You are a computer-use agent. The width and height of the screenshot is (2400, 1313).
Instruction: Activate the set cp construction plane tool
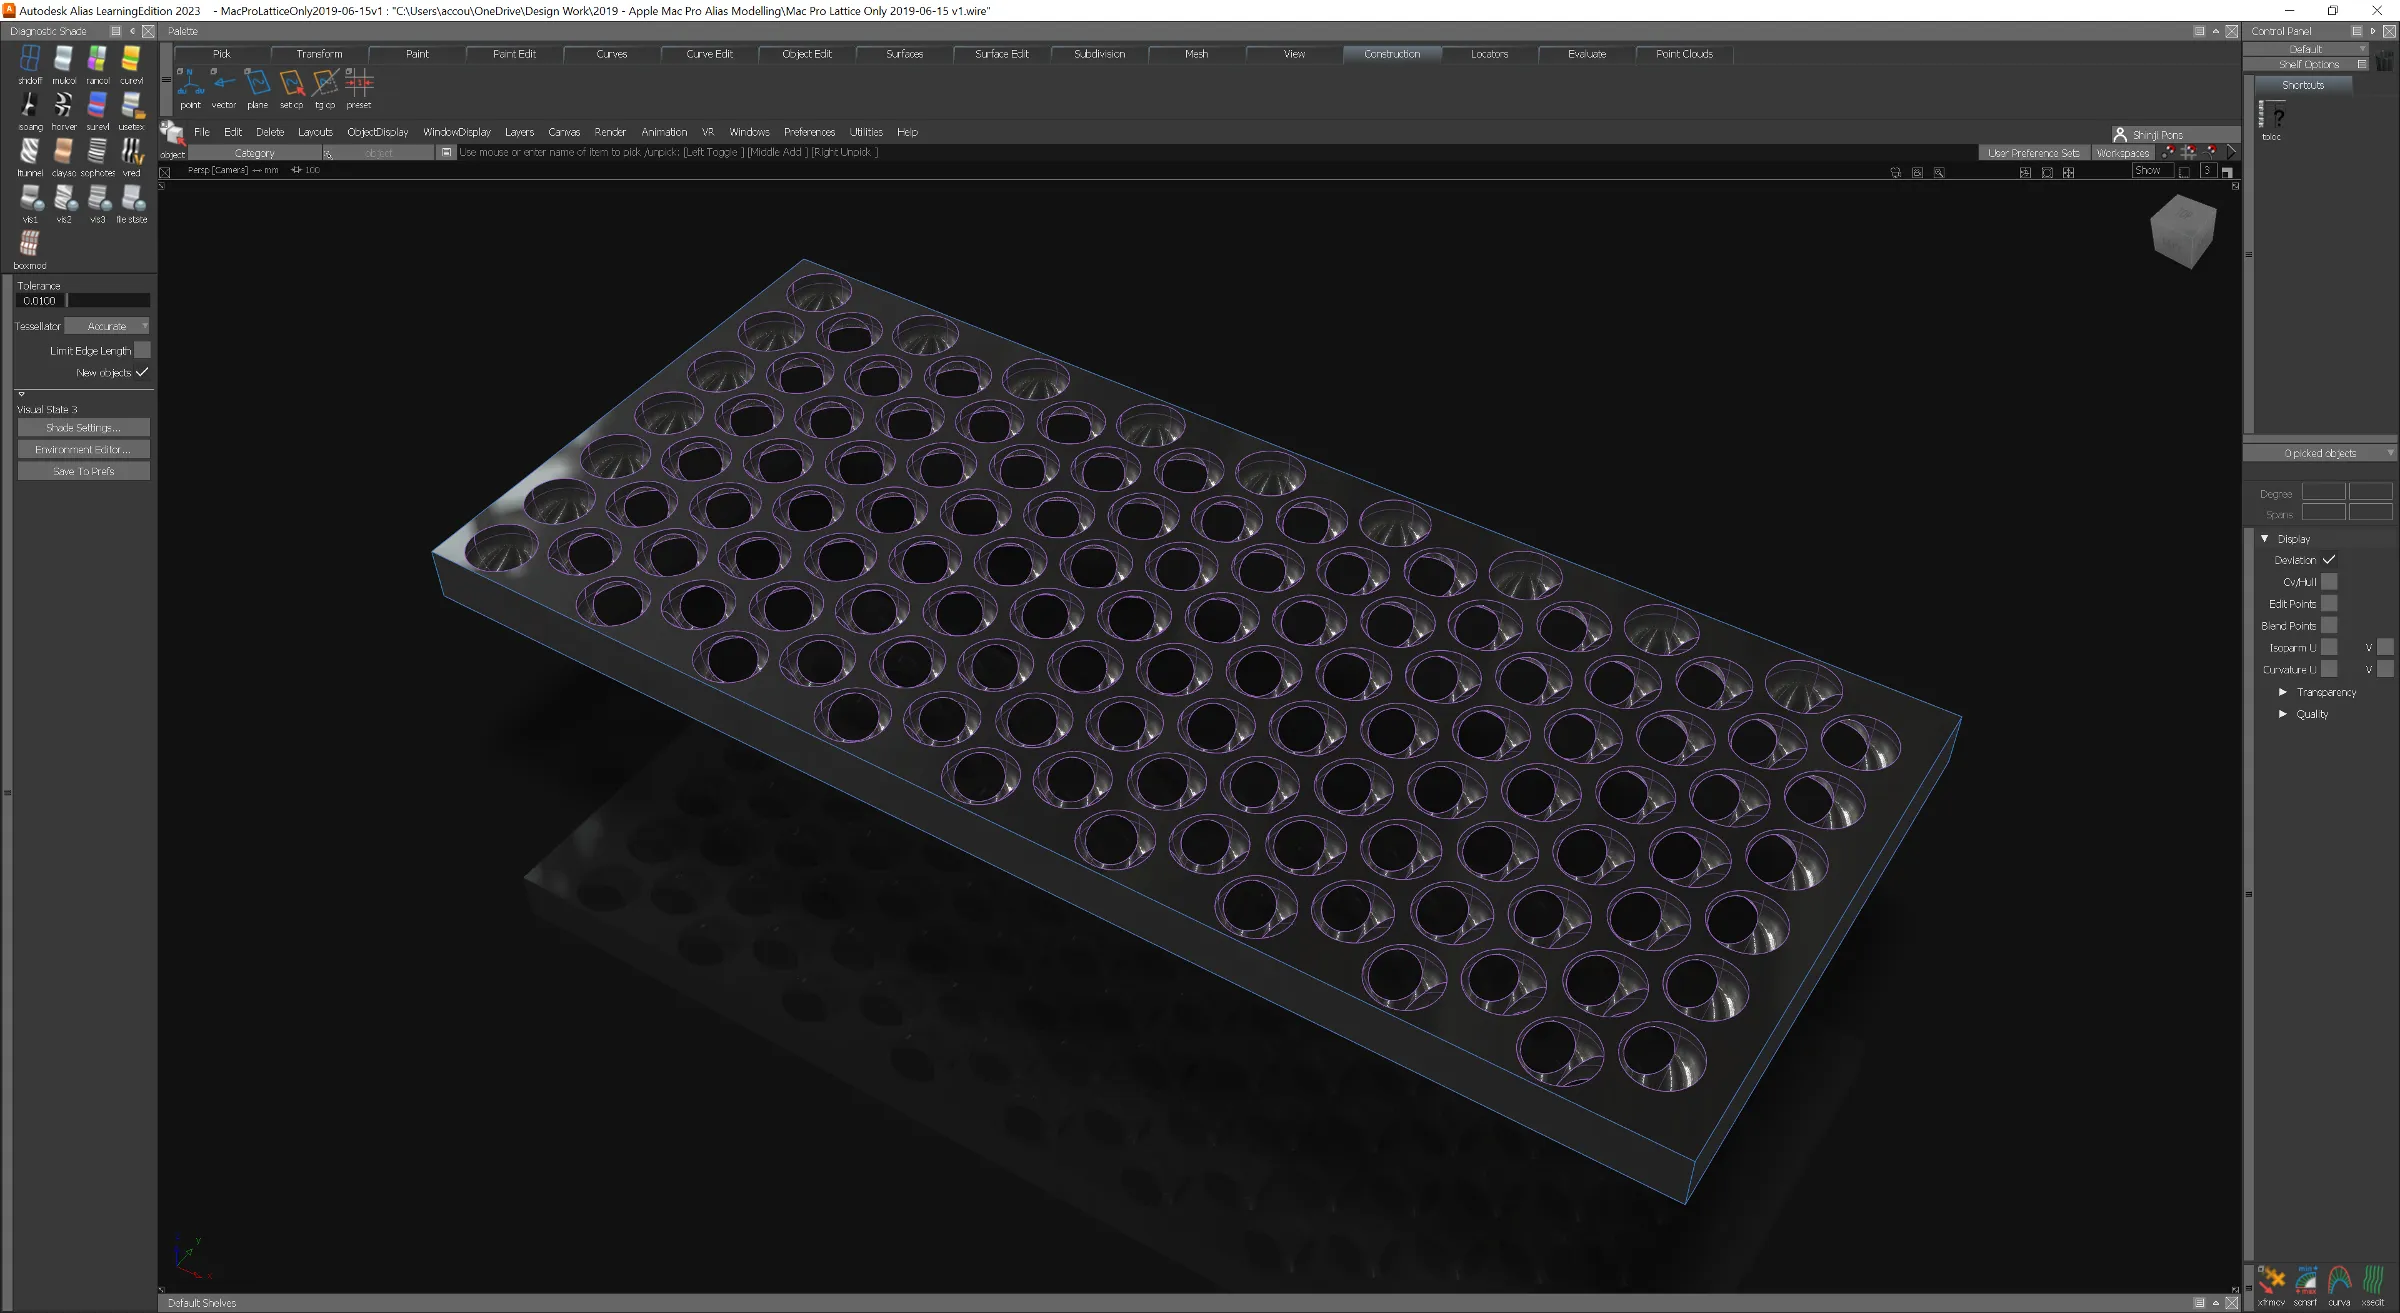pyautogui.click(x=291, y=83)
